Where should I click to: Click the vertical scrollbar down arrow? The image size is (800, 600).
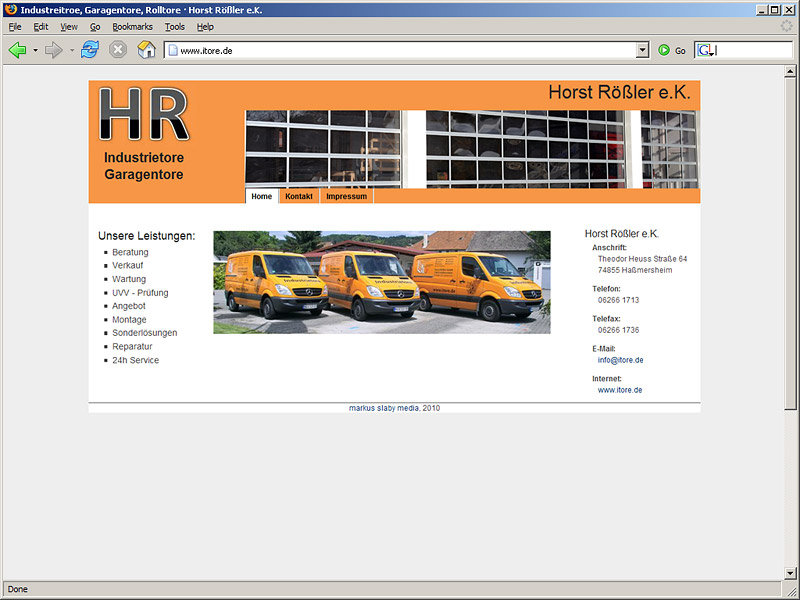(x=791, y=573)
